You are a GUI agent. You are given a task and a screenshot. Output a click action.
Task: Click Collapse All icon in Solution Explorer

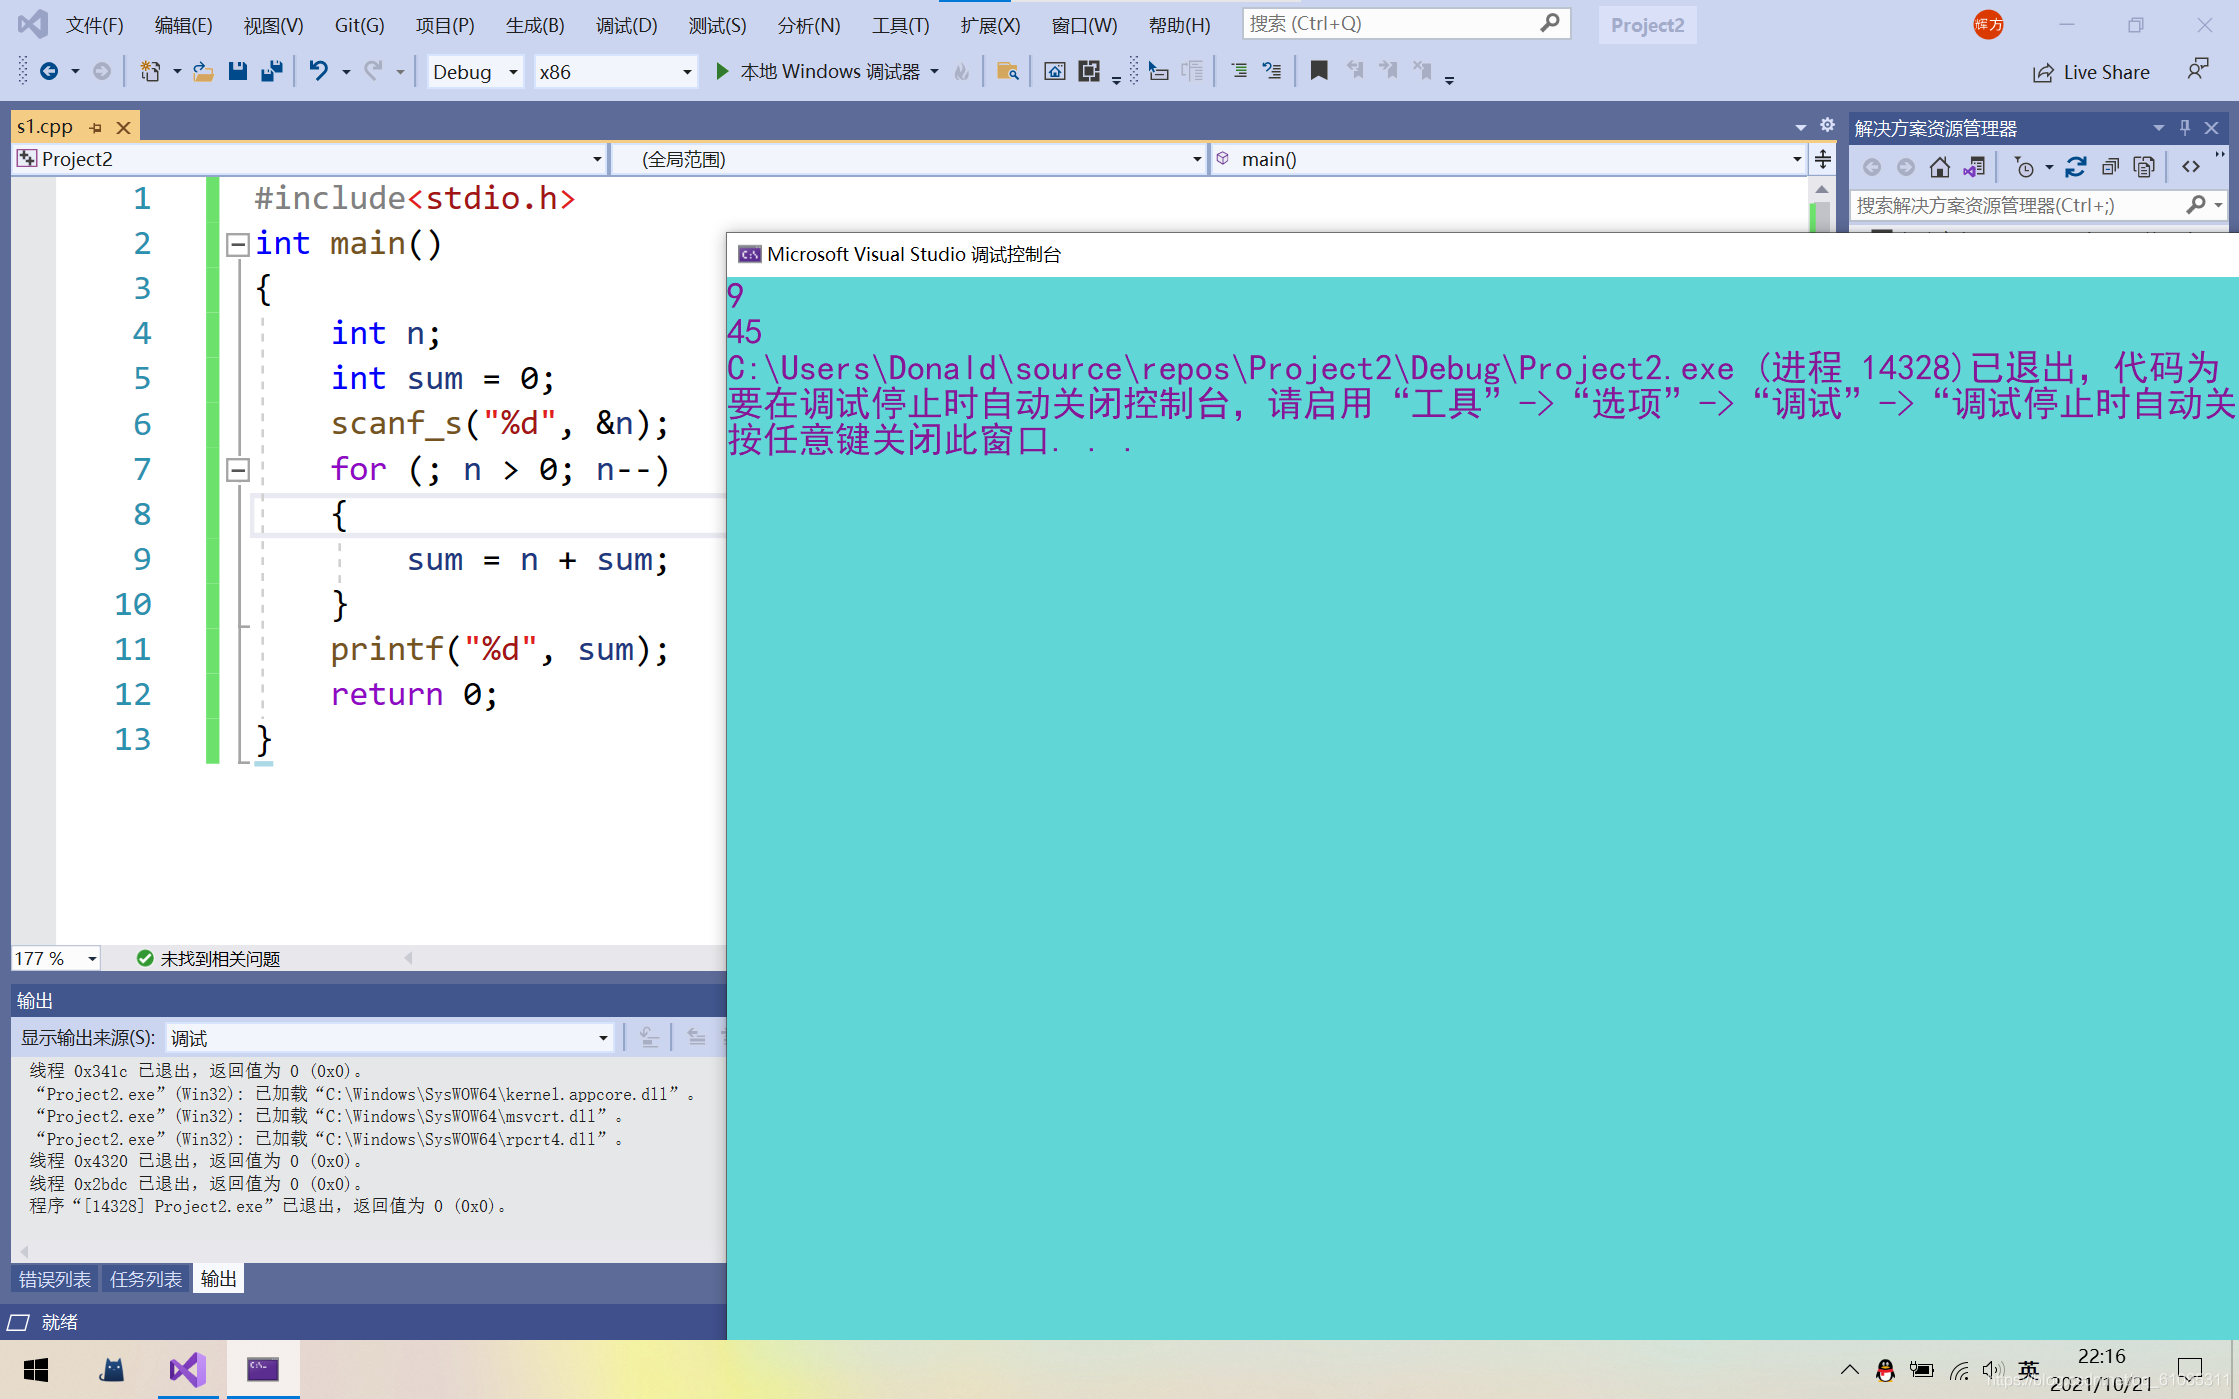[2110, 167]
